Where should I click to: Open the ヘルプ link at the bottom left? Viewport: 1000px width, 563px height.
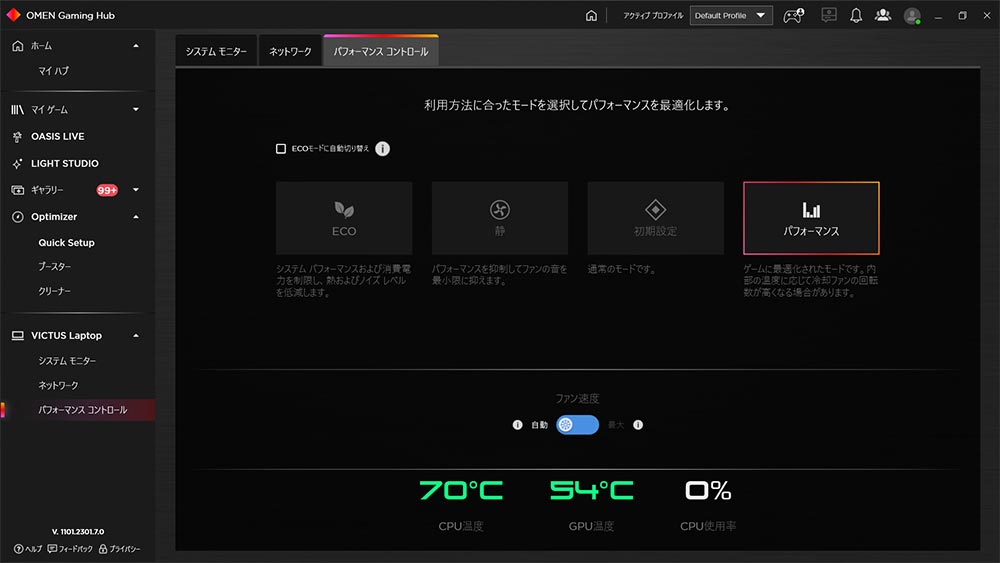click(28, 549)
